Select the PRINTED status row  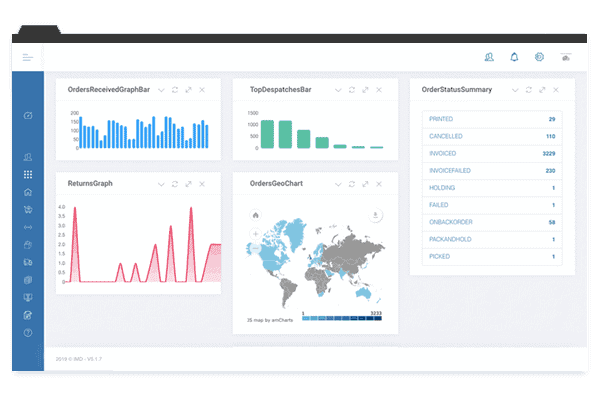pos(492,119)
